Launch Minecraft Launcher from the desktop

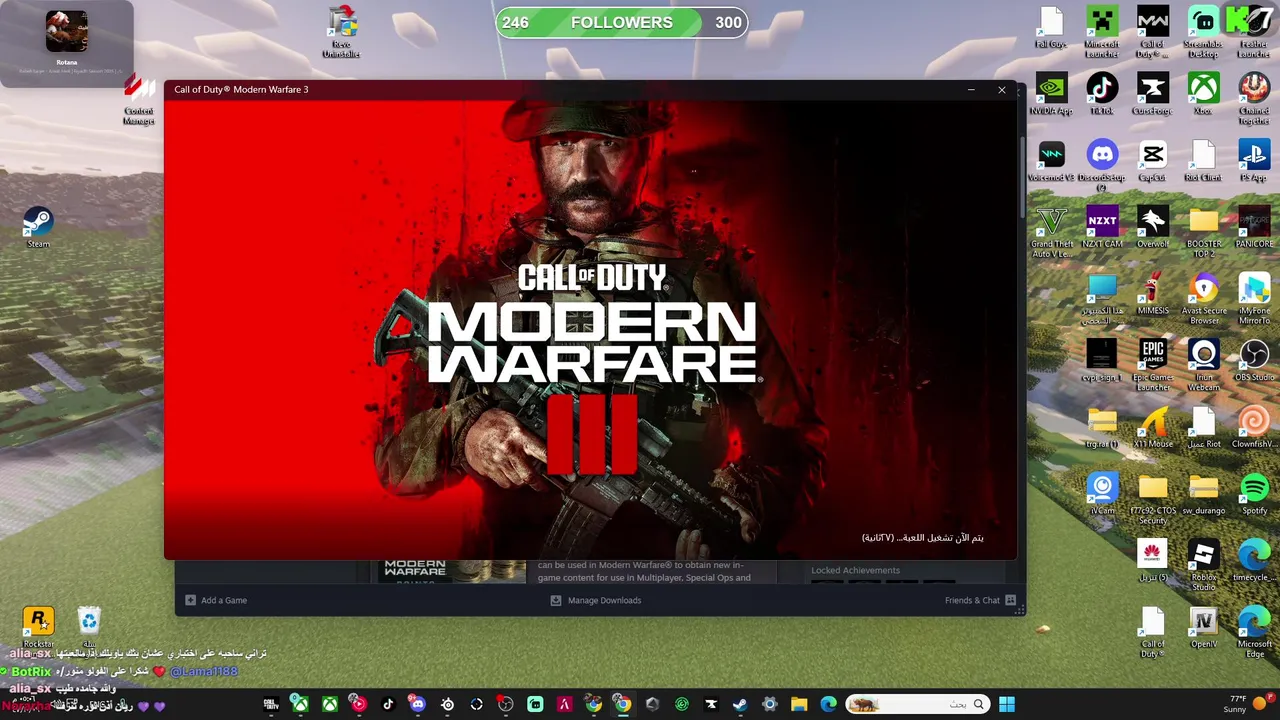tap(1102, 33)
